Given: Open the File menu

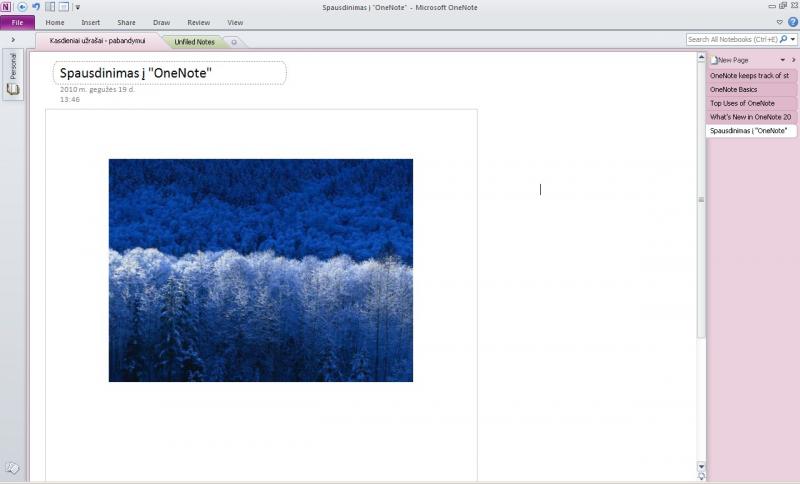Looking at the screenshot, I should click(x=17, y=22).
